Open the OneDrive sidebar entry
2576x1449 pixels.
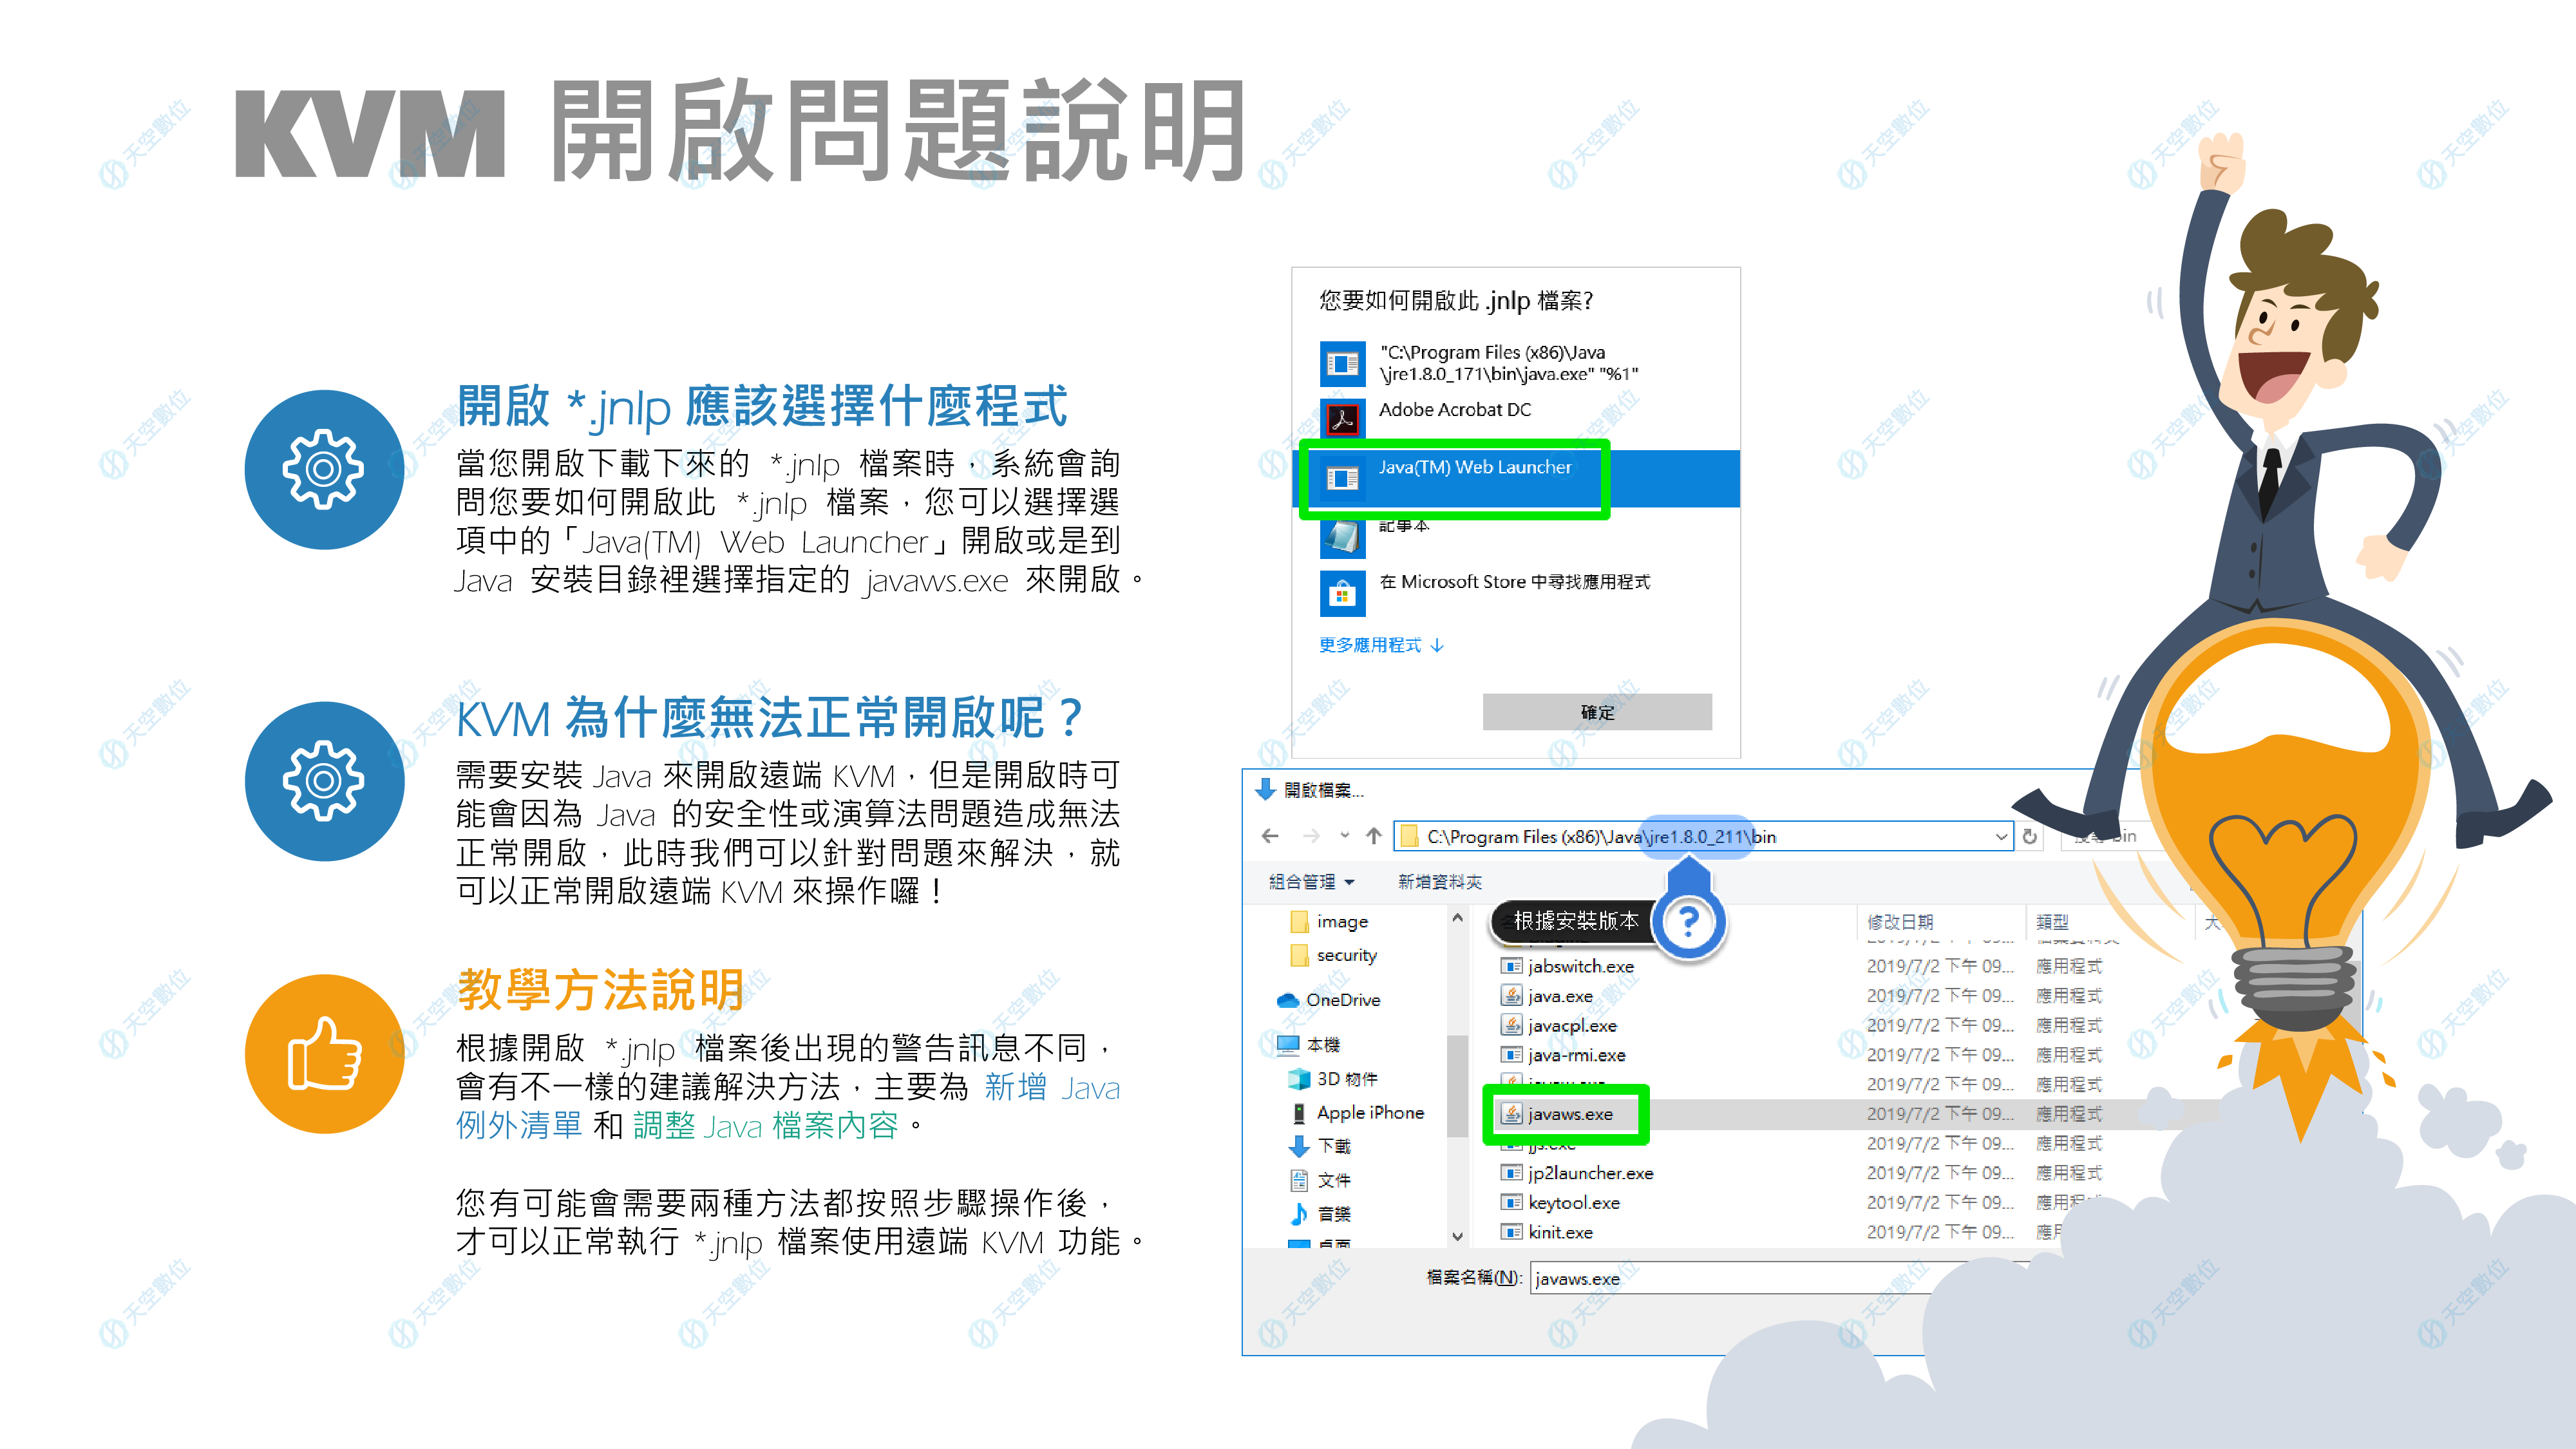(x=1345, y=999)
